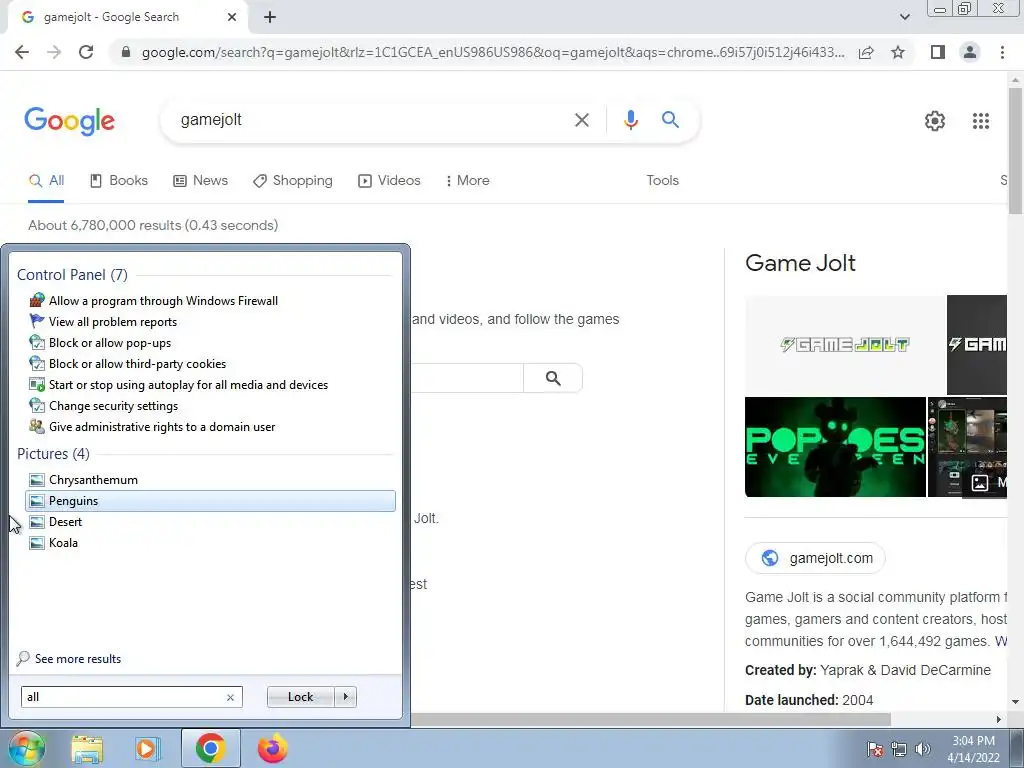Click network tray icon
Screen dimensions: 1024x768
(x=899, y=749)
